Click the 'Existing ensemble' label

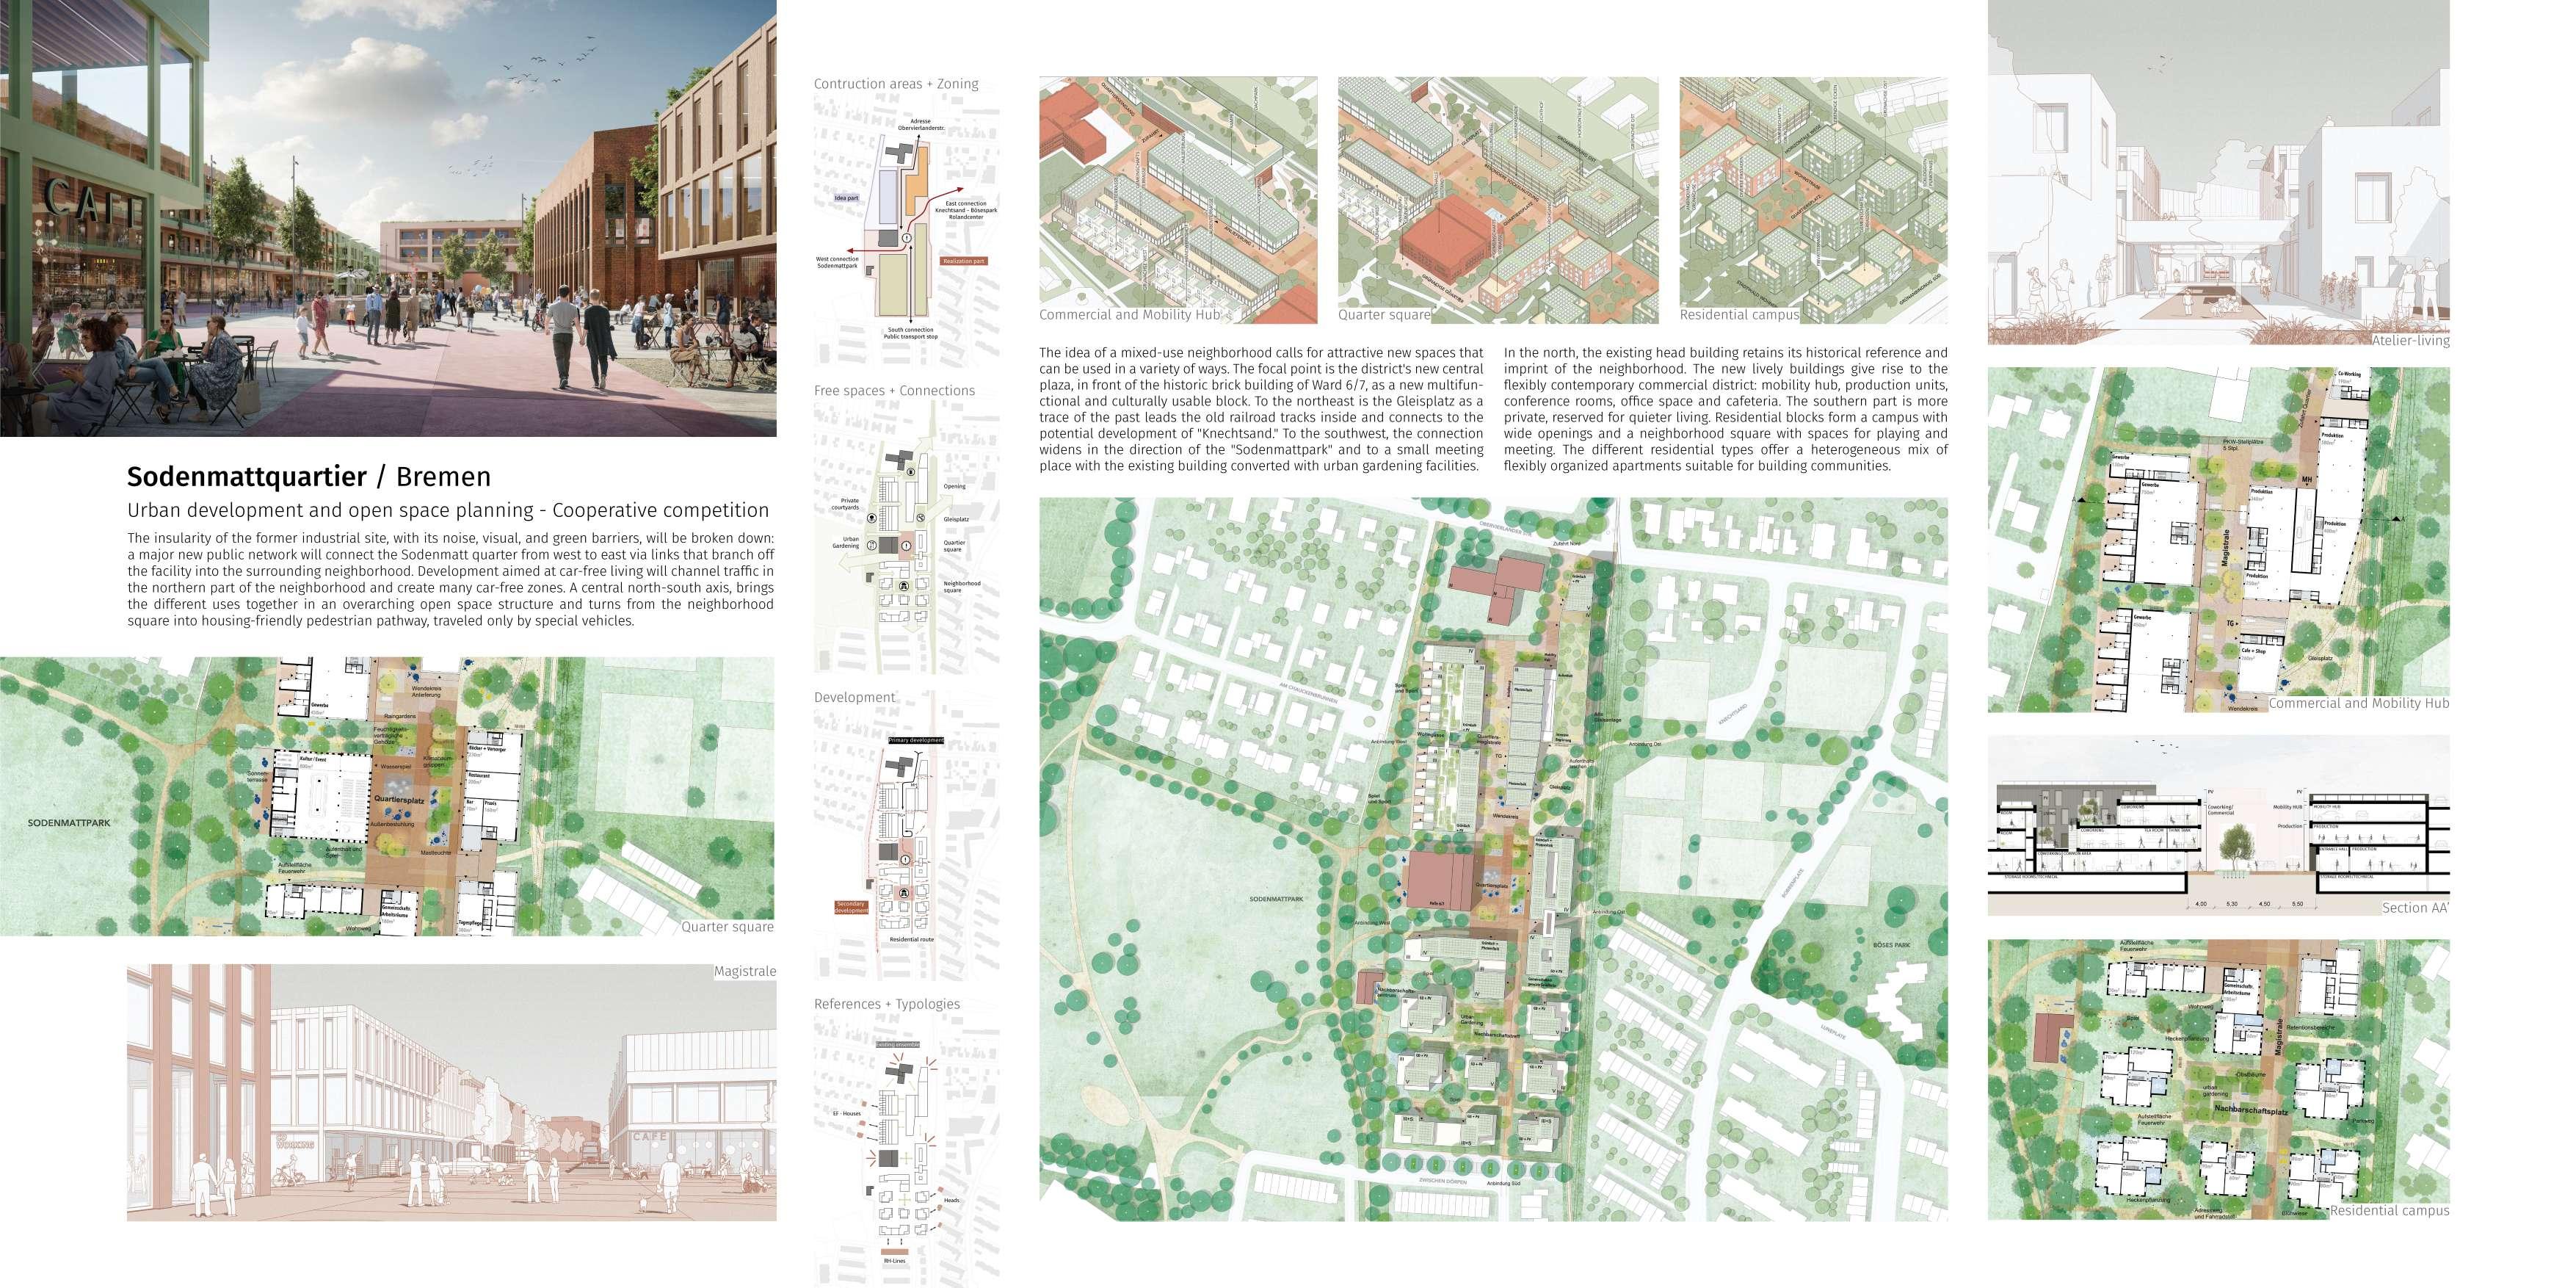898,1045
